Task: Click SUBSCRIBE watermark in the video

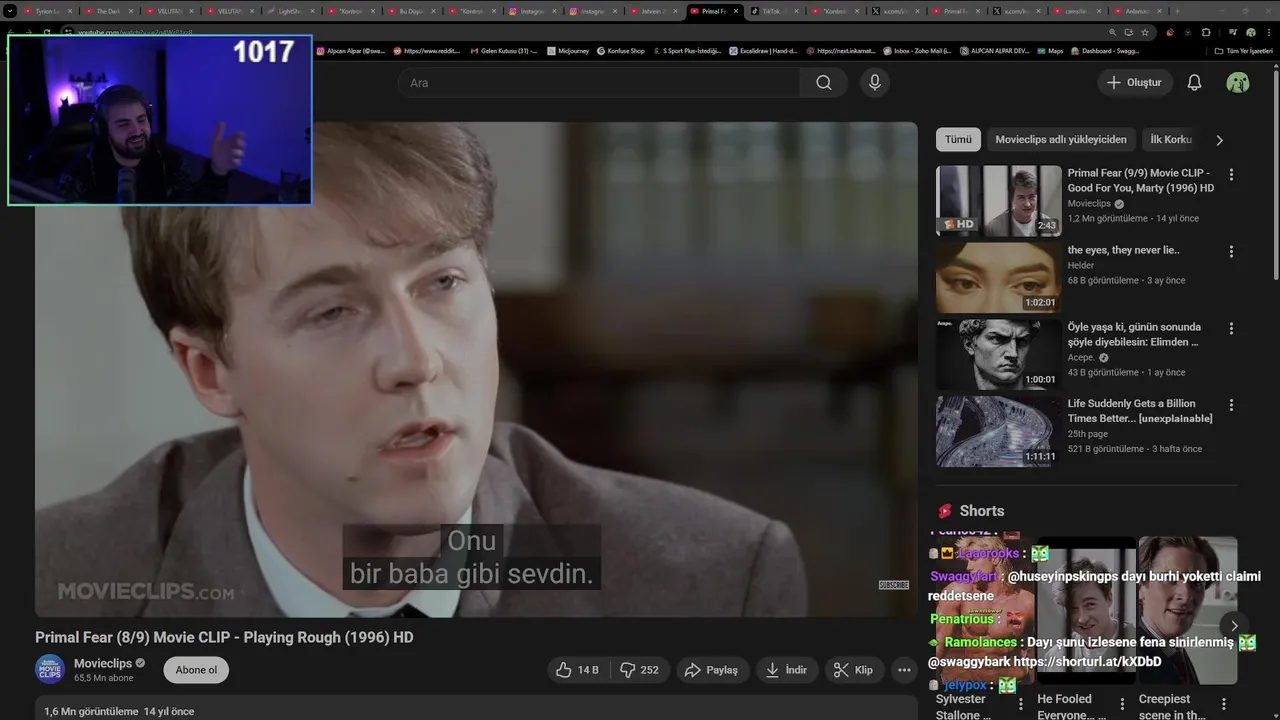Action: point(894,585)
